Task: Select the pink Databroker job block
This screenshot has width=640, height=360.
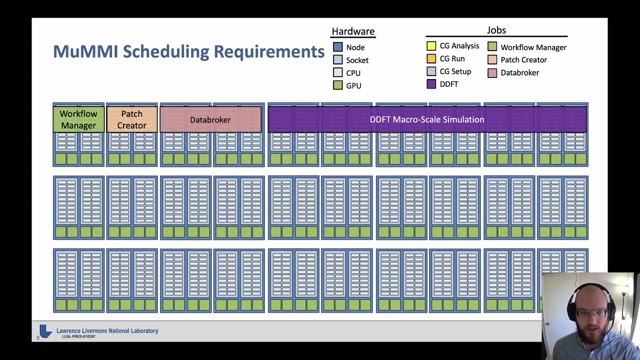Action: point(211,119)
